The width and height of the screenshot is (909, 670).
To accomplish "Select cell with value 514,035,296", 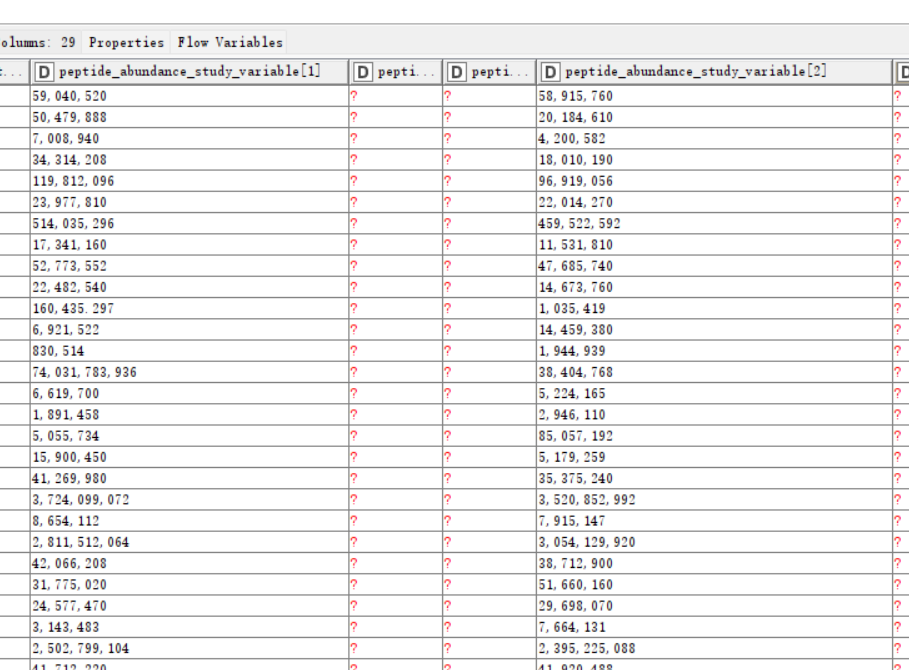I will 190,223.
